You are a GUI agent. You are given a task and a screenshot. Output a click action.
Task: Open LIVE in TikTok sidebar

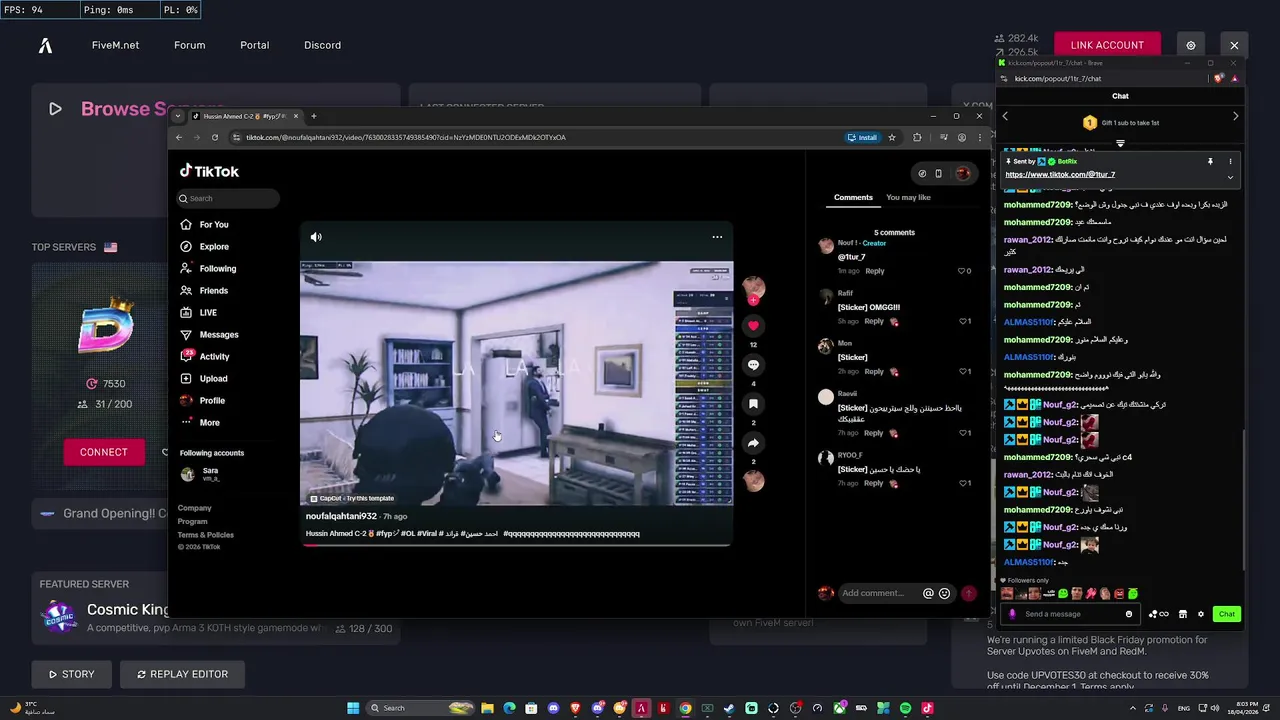(199, 313)
